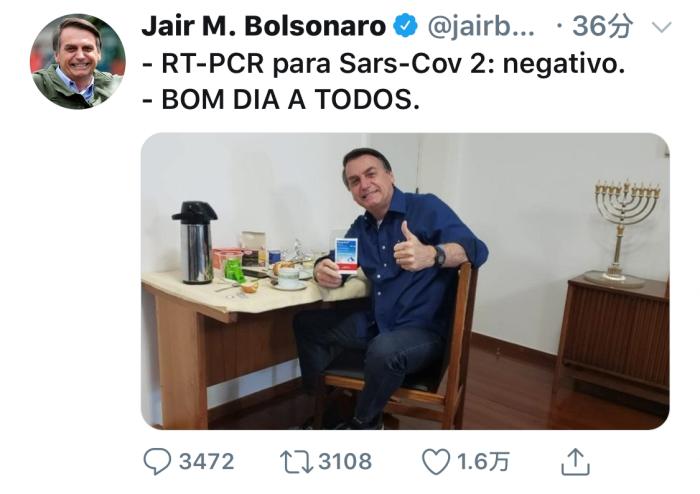Click the black thermos in the photo
The width and height of the screenshot is (700, 494).
196,243
